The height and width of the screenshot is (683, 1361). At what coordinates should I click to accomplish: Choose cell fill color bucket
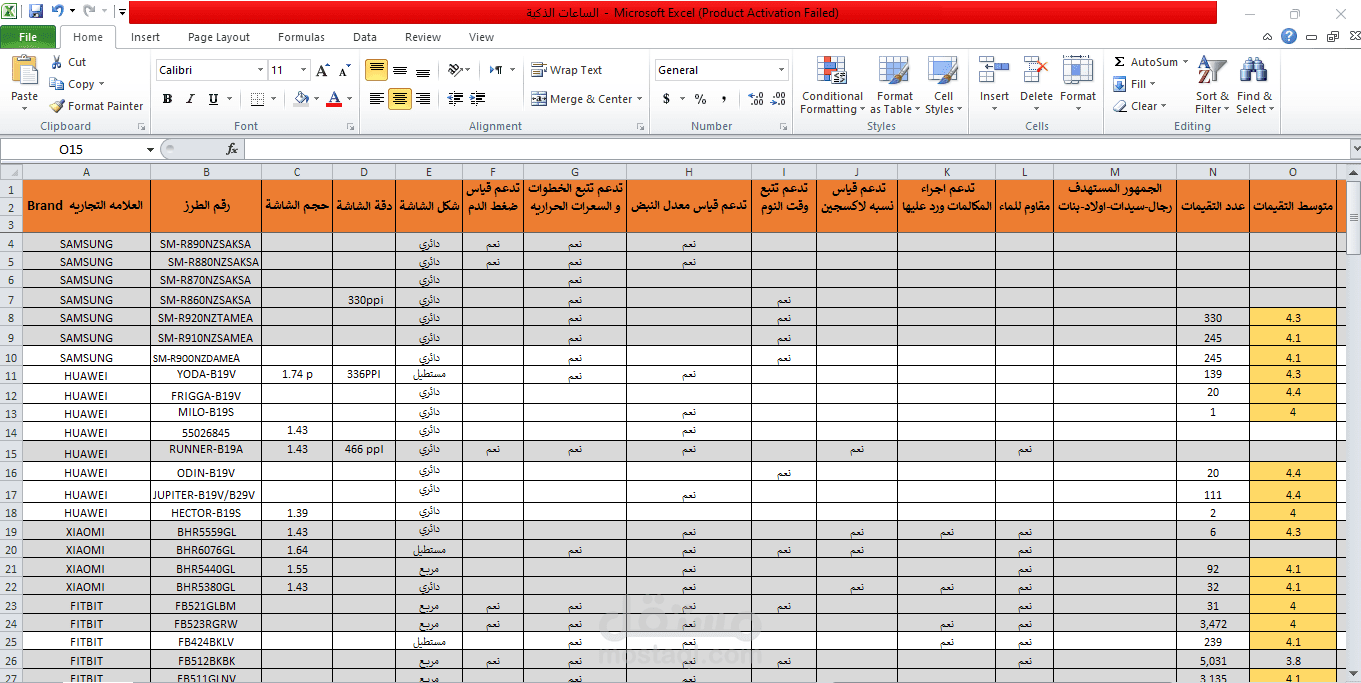click(301, 99)
